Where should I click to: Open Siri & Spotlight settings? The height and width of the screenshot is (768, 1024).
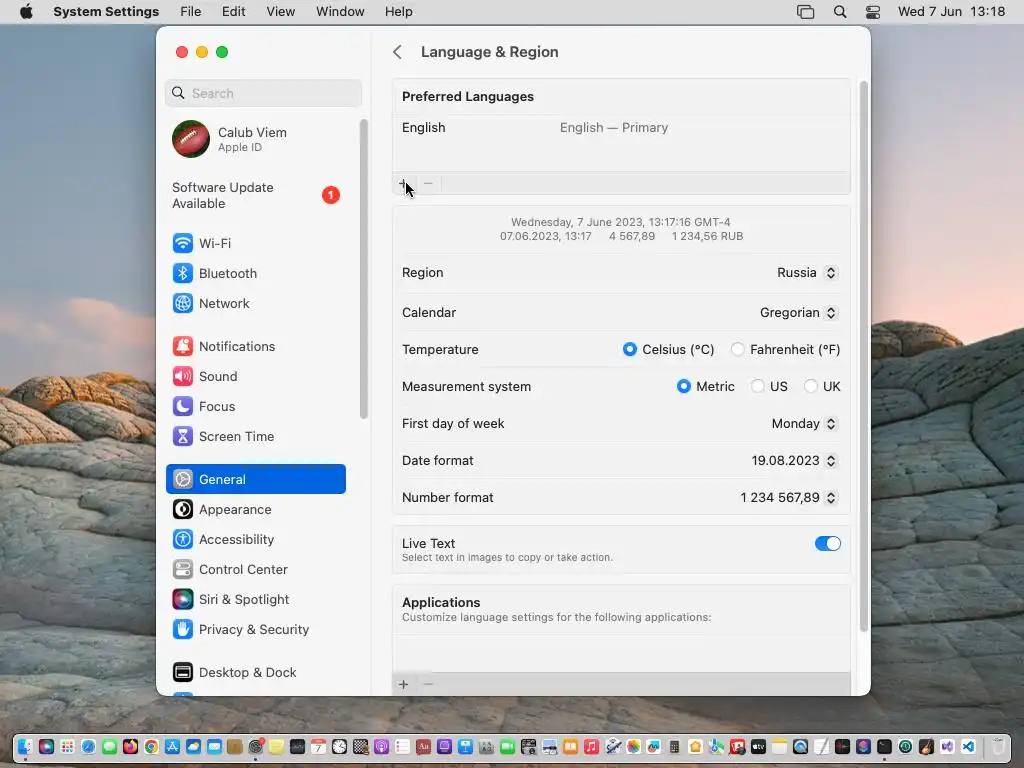255,600
